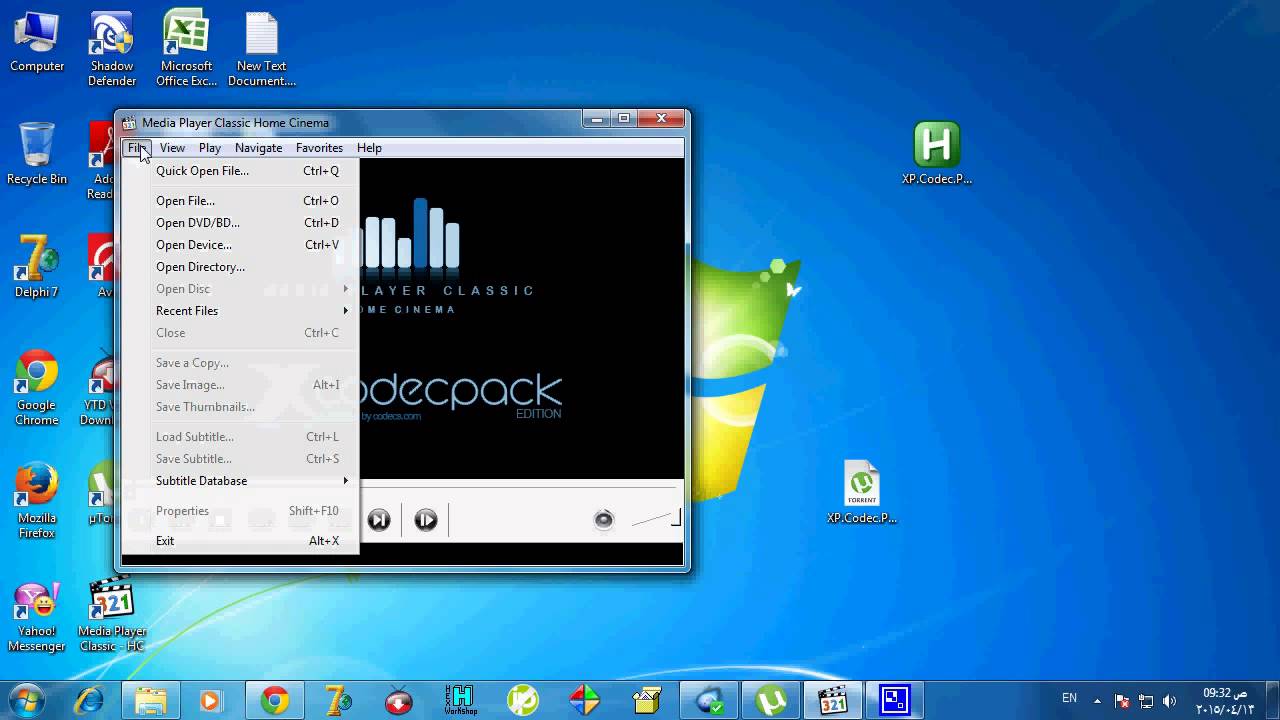Select the green XP.Codec.P... installer icon
The height and width of the screenshot is (720, 1280).
(x=937, y=153)
